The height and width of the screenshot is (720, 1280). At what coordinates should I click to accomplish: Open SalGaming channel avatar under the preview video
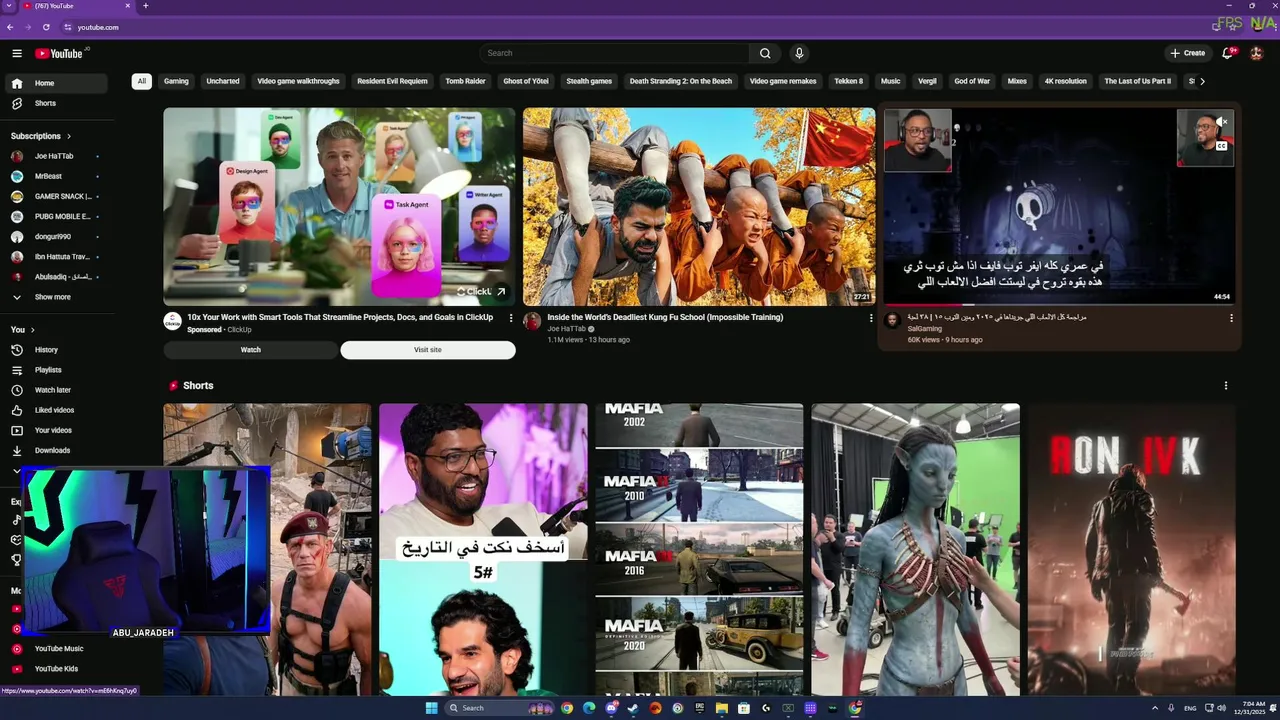click(x=892, y=320)
